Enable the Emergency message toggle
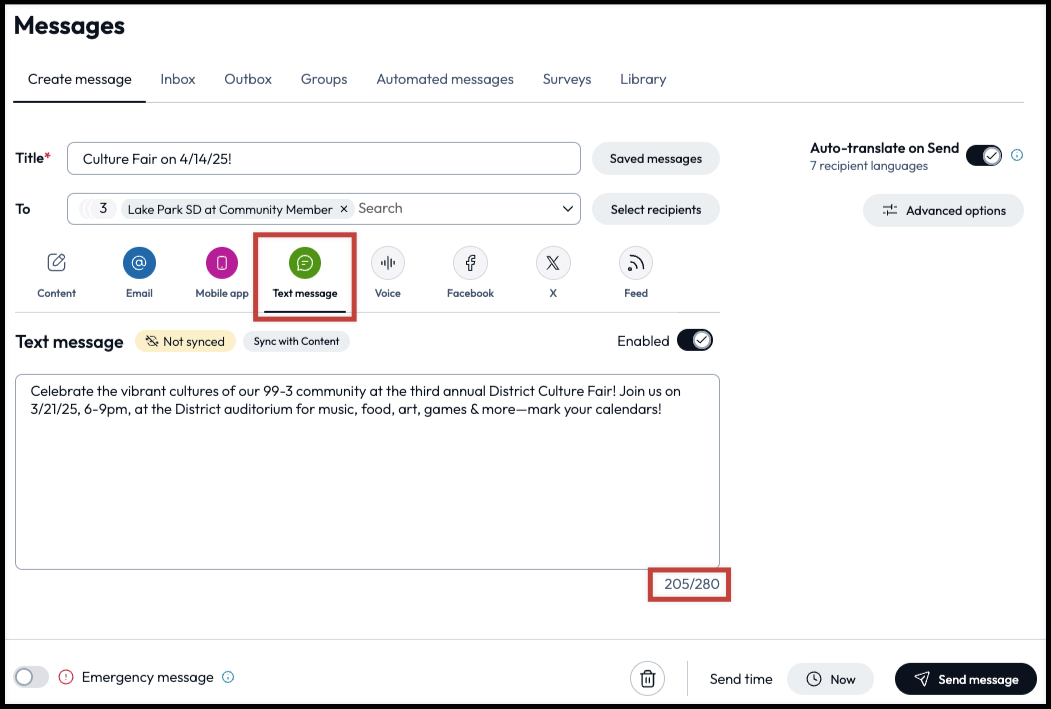The height and width of the screenshot is (709, 1051). tap(31, 677)
